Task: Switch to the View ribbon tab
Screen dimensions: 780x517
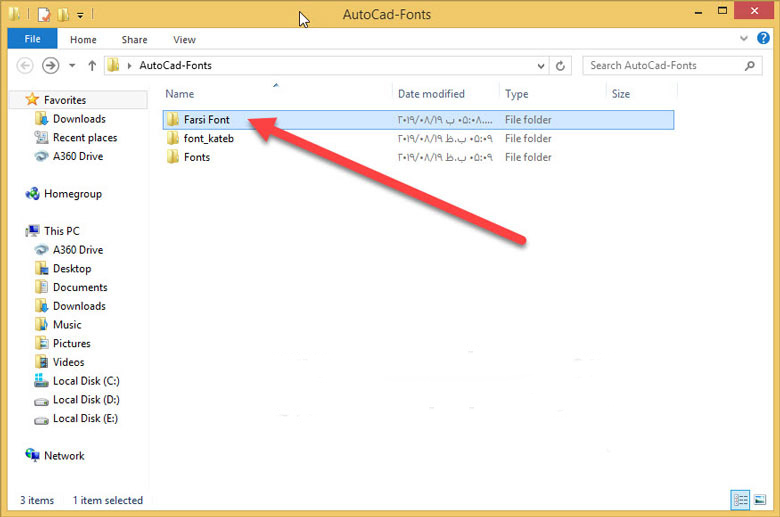Action: click(x=184, y=39)
